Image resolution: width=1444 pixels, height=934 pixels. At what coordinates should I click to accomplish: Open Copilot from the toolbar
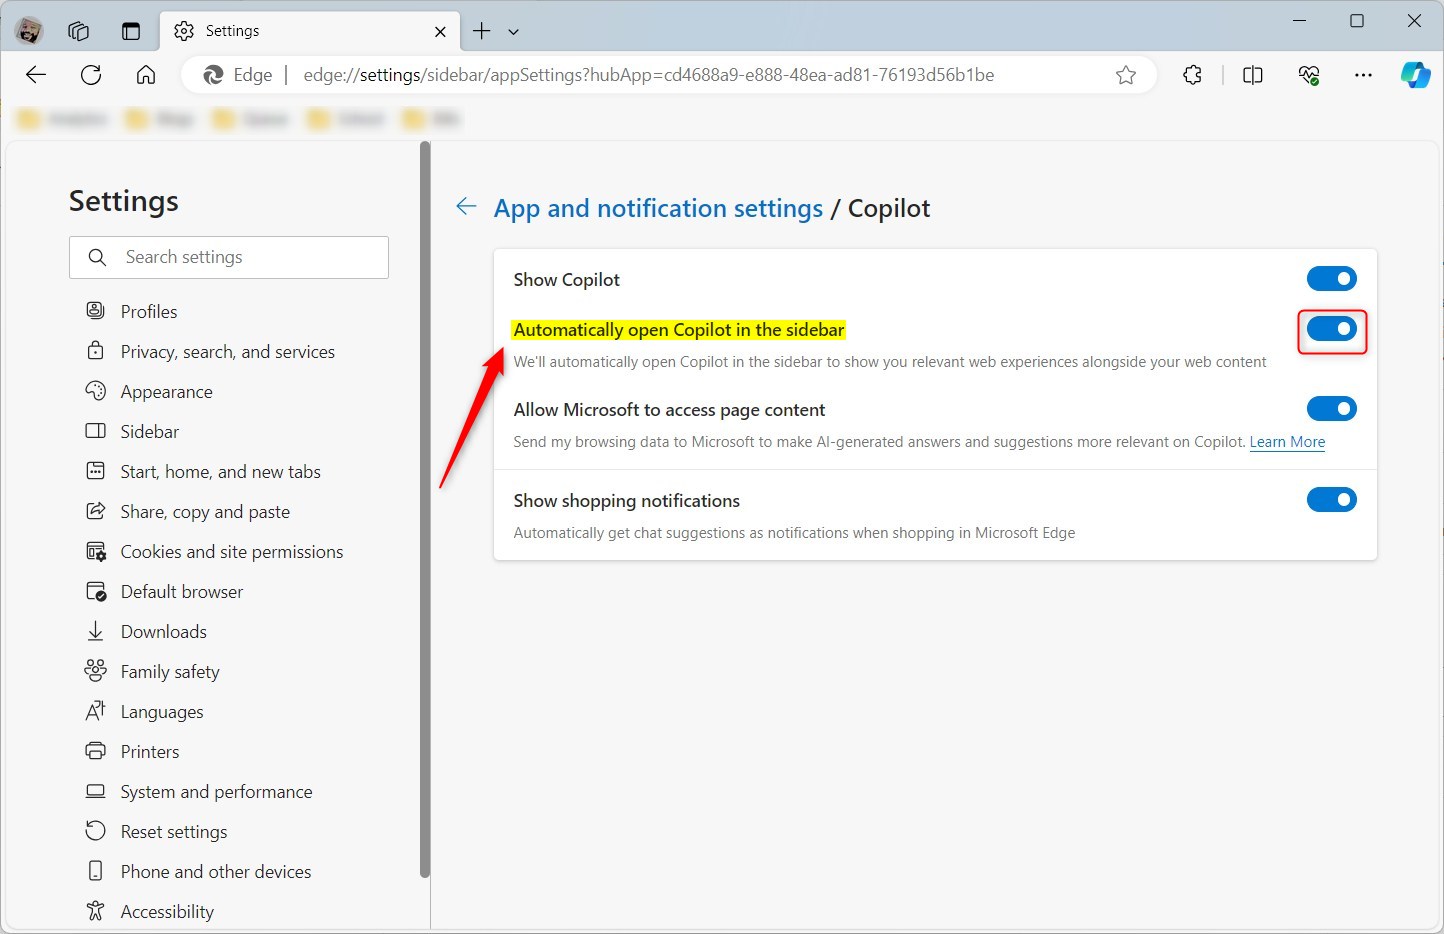tap(1416, 74)
